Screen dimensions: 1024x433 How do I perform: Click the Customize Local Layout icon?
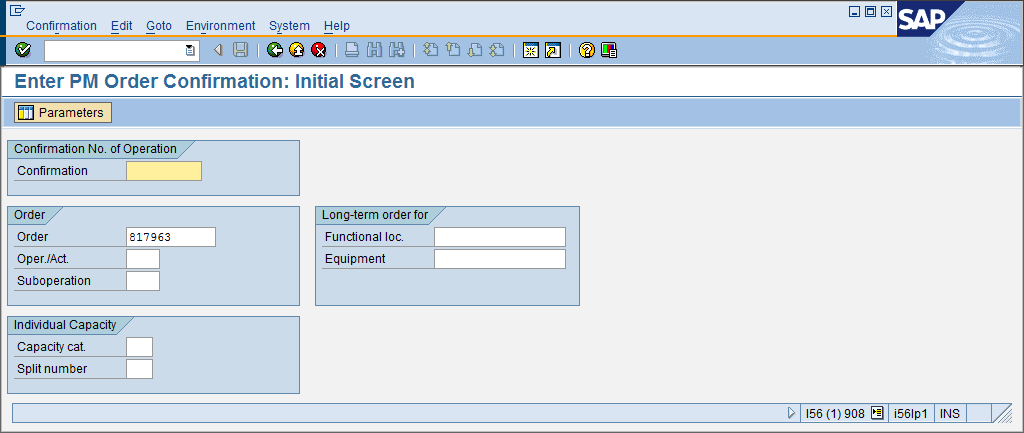tap(609, 50)
